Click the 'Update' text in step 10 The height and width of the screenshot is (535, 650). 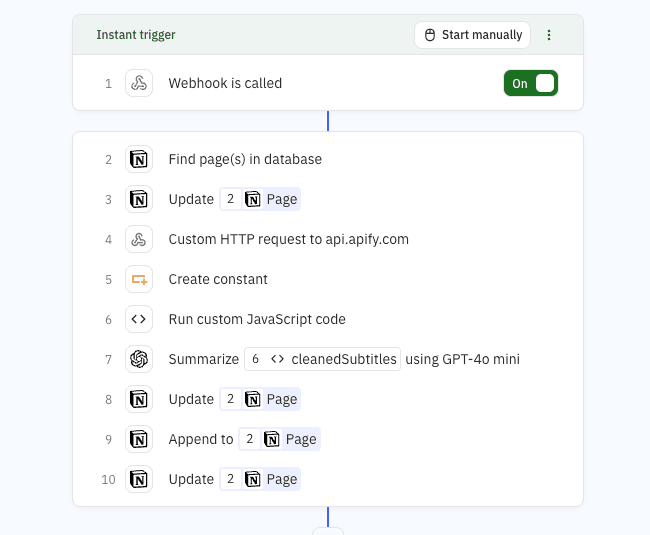point(191,479)
